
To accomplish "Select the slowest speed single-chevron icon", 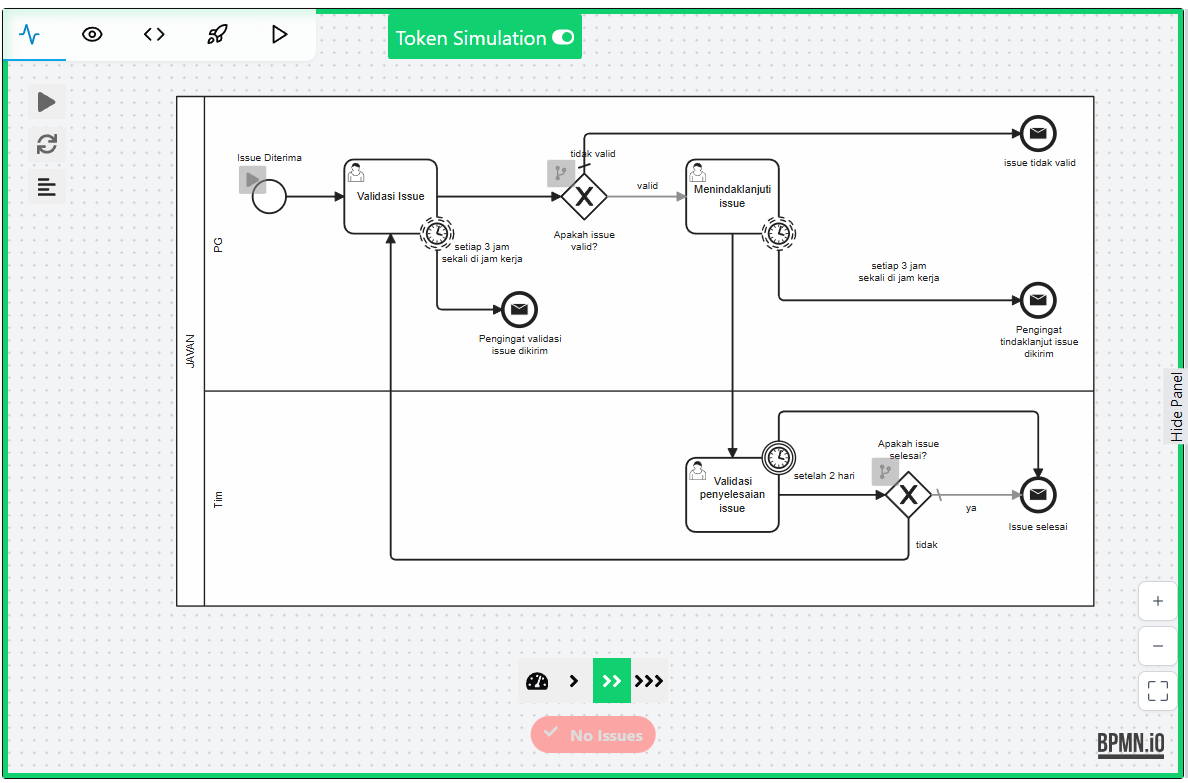I will pyautogui.click(x=574, y=681).
